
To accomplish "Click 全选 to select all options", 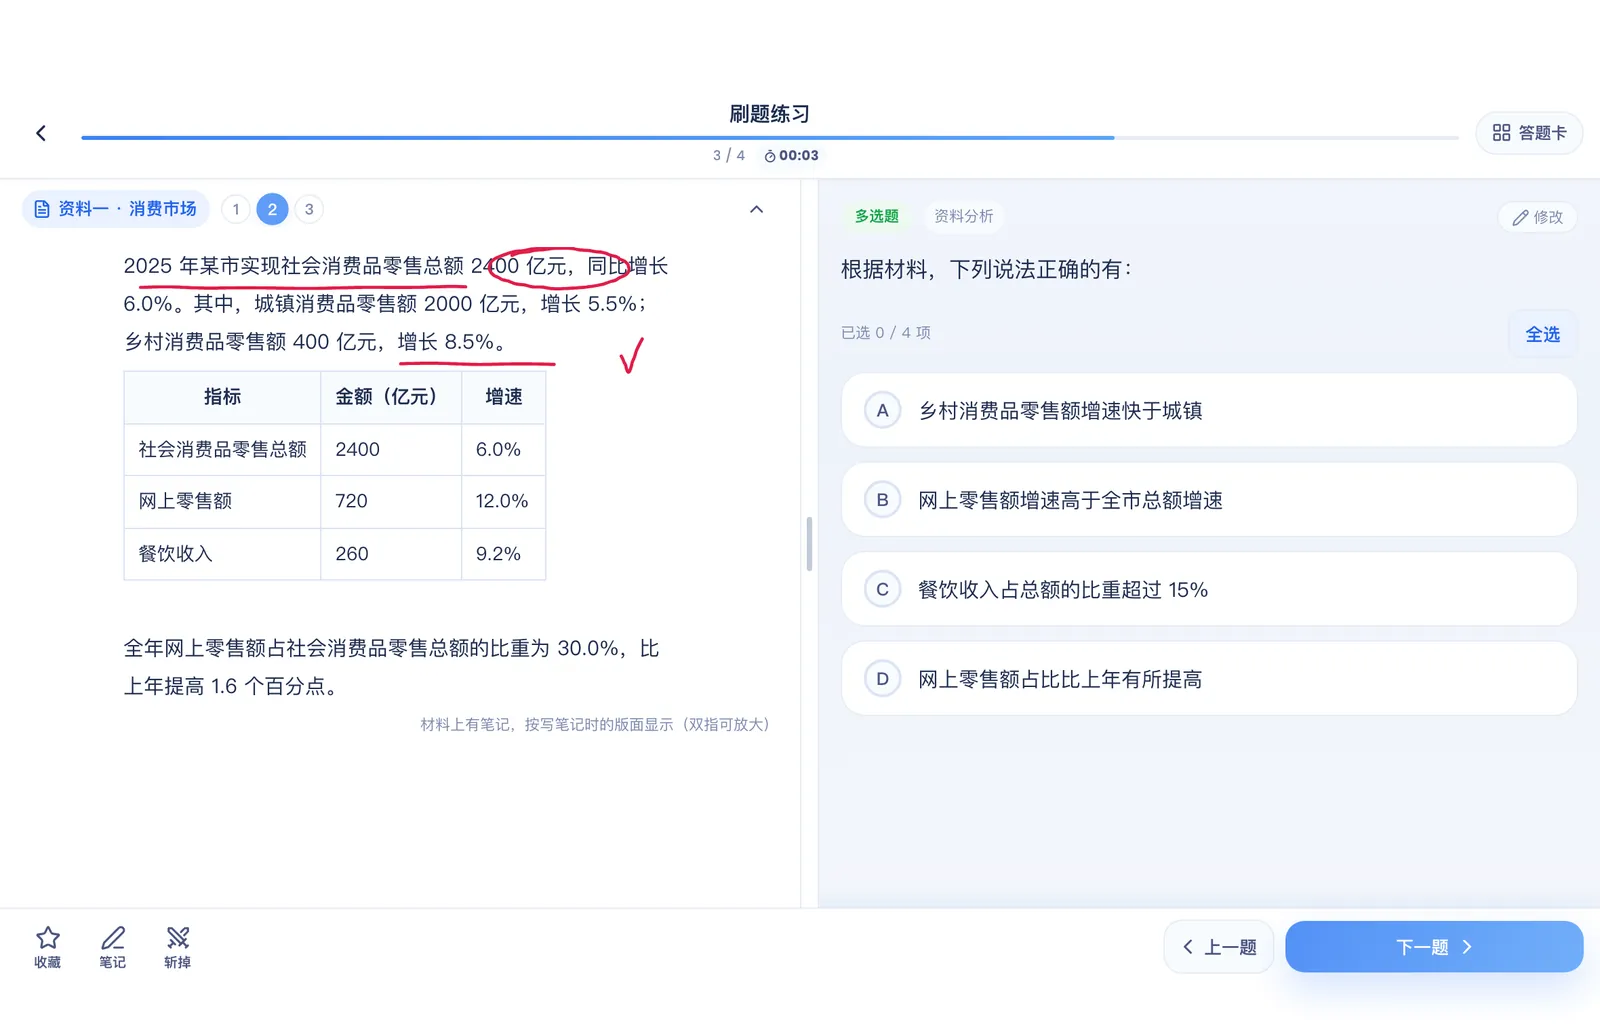I will [x=1542, y=334].
